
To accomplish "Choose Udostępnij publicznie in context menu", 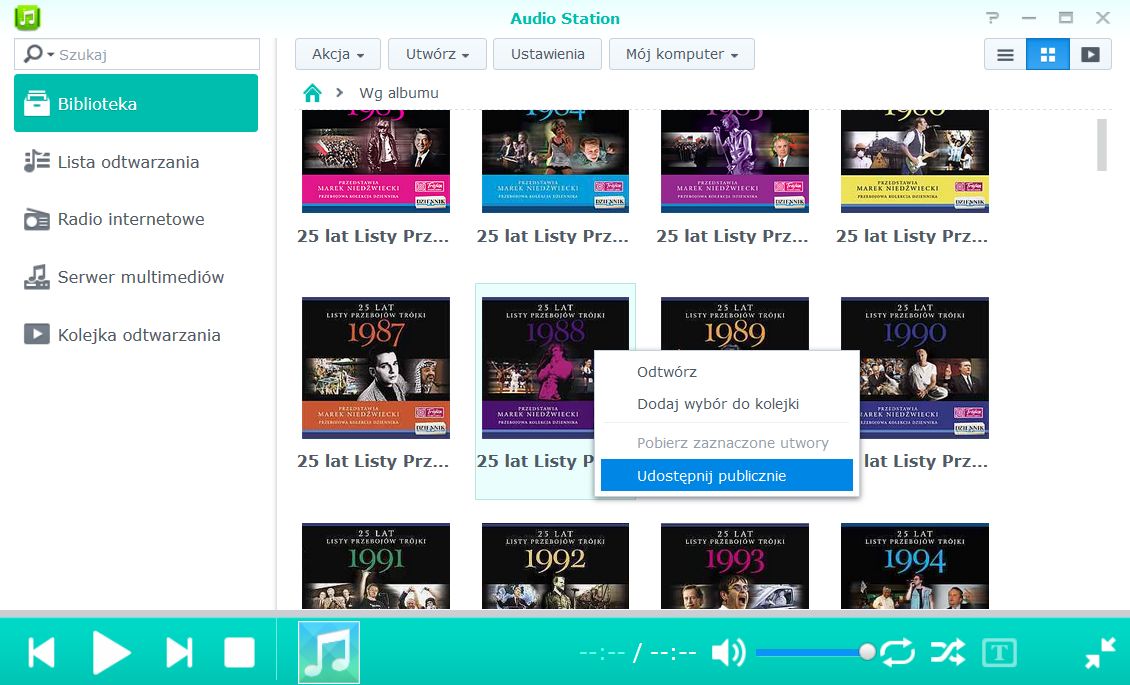I will 726,475.
